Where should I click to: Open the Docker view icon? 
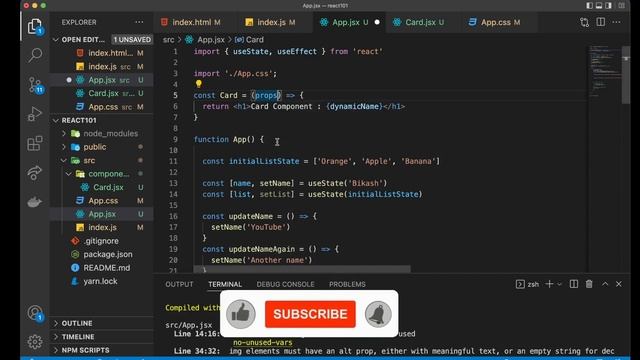(x=35, y=202)
